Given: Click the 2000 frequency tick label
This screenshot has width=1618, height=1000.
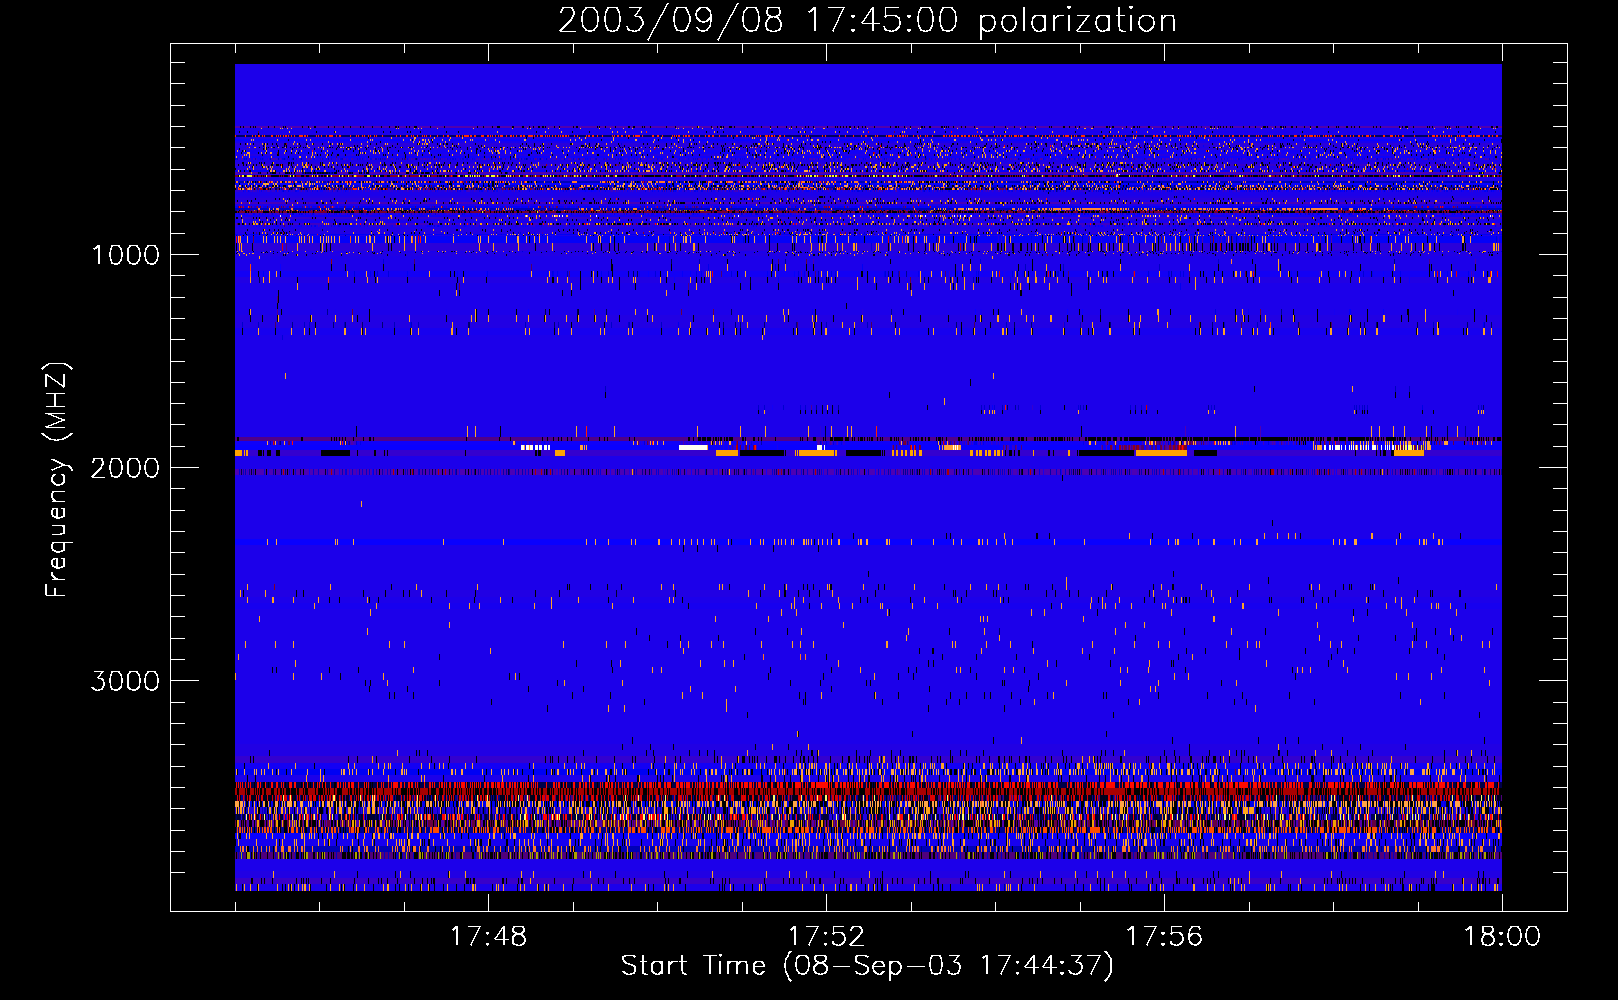Looking at the screenshot, I should 125,468.
